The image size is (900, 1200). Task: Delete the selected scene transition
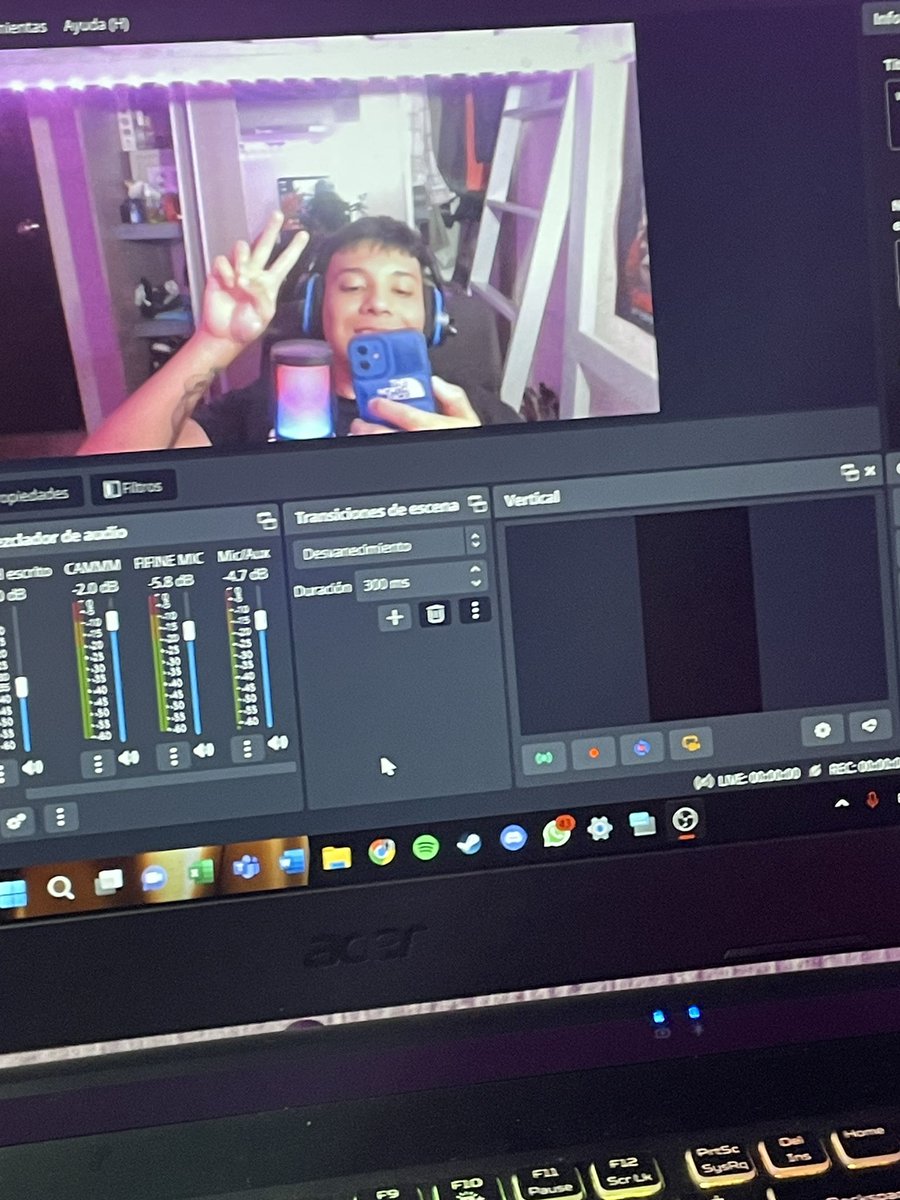click(434, 613)
